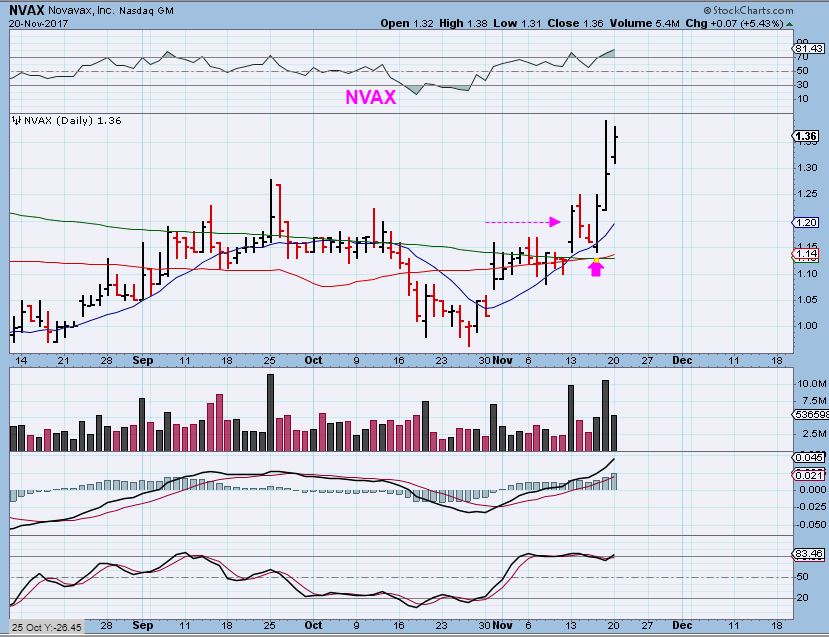This screenshot has height=637, width=829.
Task: Click the 1.20 moving average tag
Action: (x=806, y=223)
